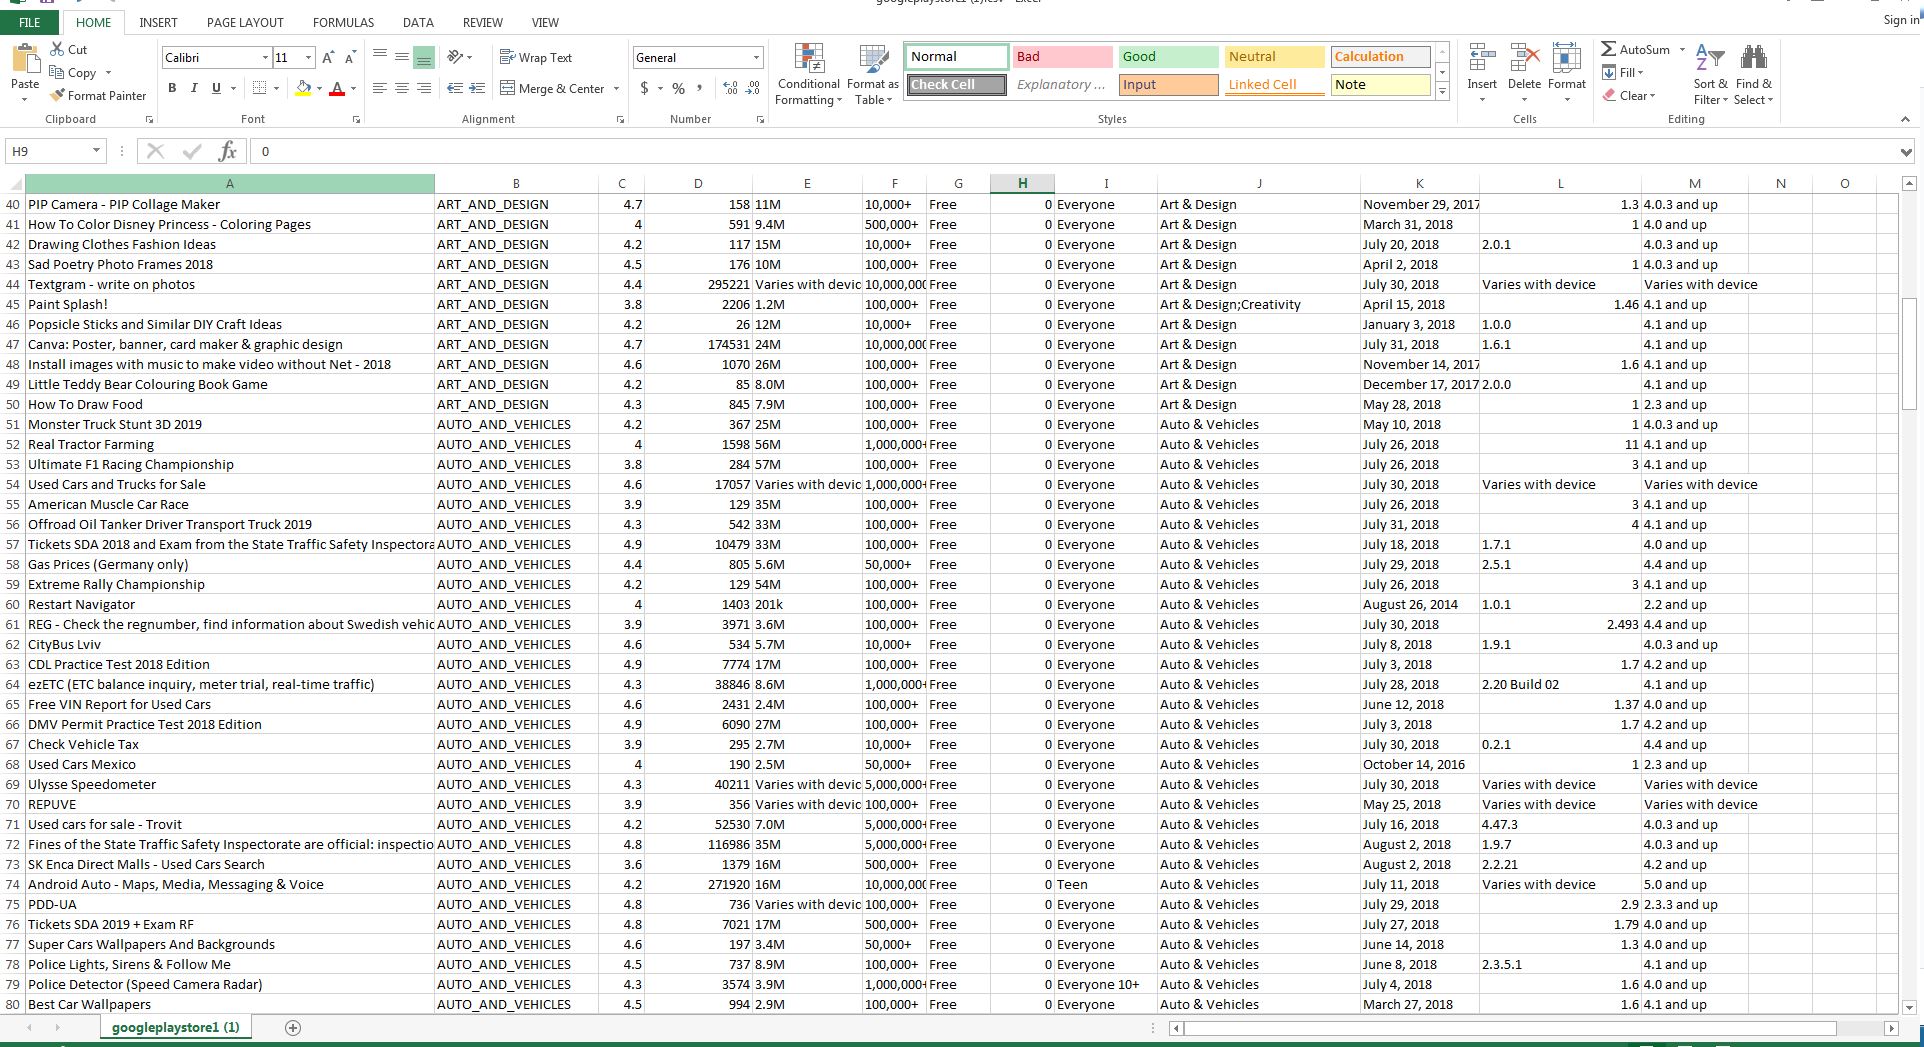The width and height of the screenshot is (1924, 1047).
Task: Toggle Wrap Text
Action: pyautogui.click(x=536, y=57)
